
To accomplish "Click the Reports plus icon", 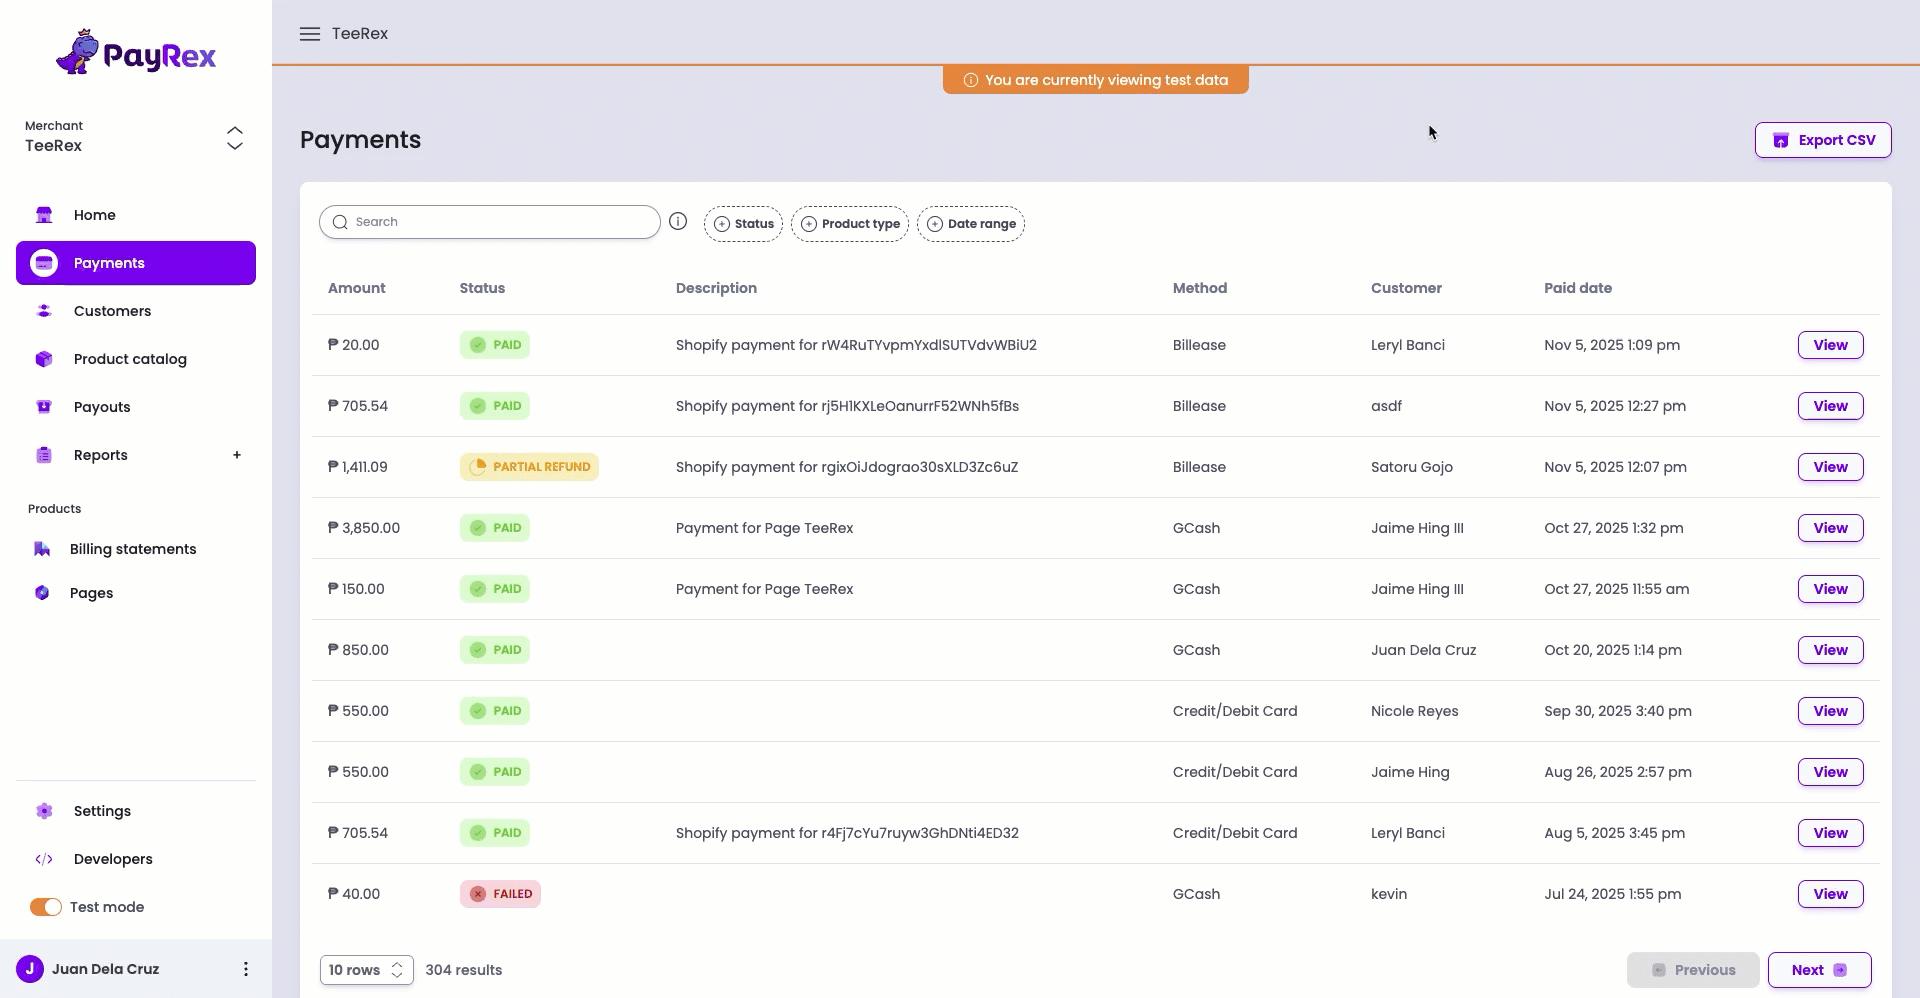I will tap(237, 455).
